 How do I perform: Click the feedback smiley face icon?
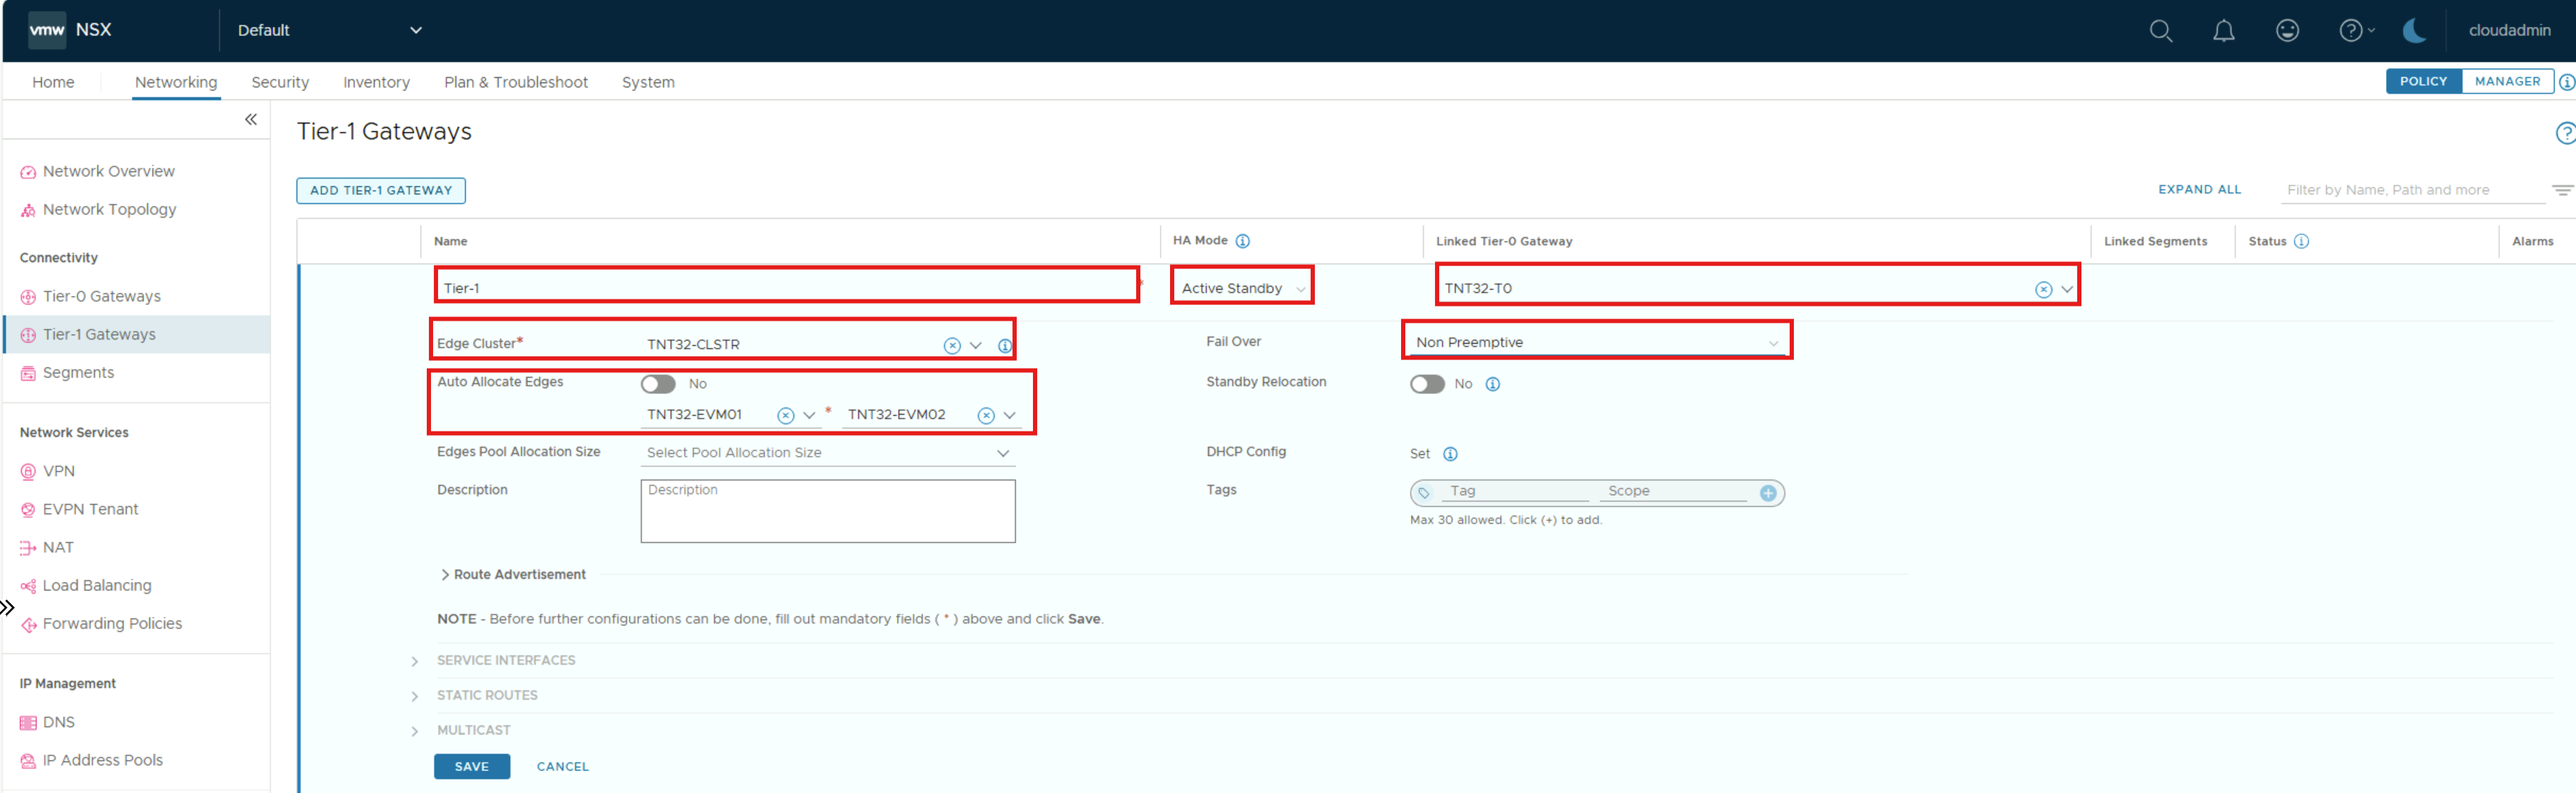pos(2287,31)
